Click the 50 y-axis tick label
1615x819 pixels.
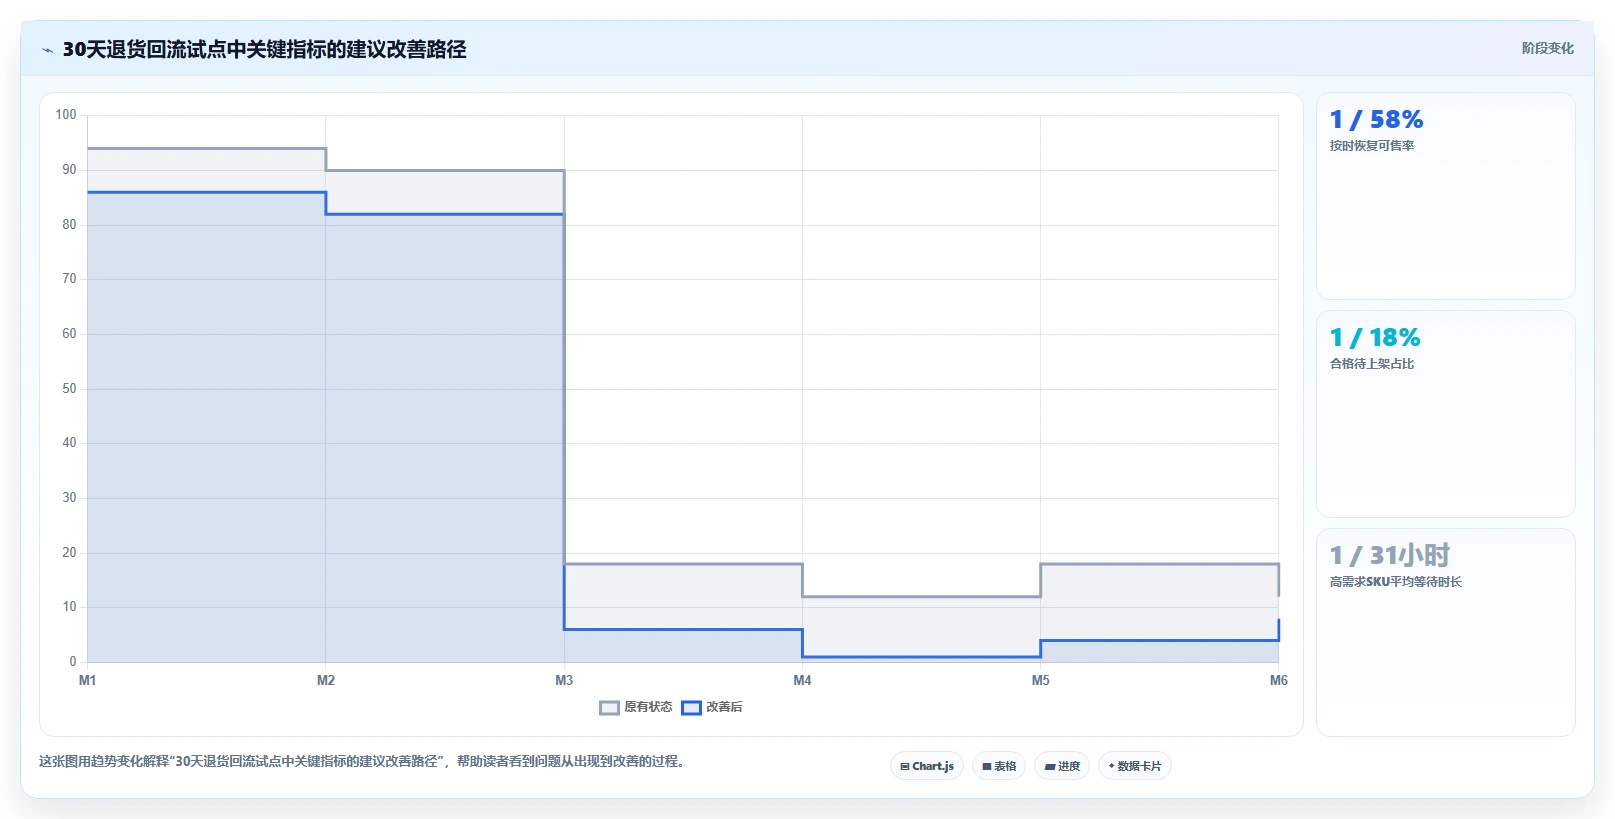[x=69, y=389]
